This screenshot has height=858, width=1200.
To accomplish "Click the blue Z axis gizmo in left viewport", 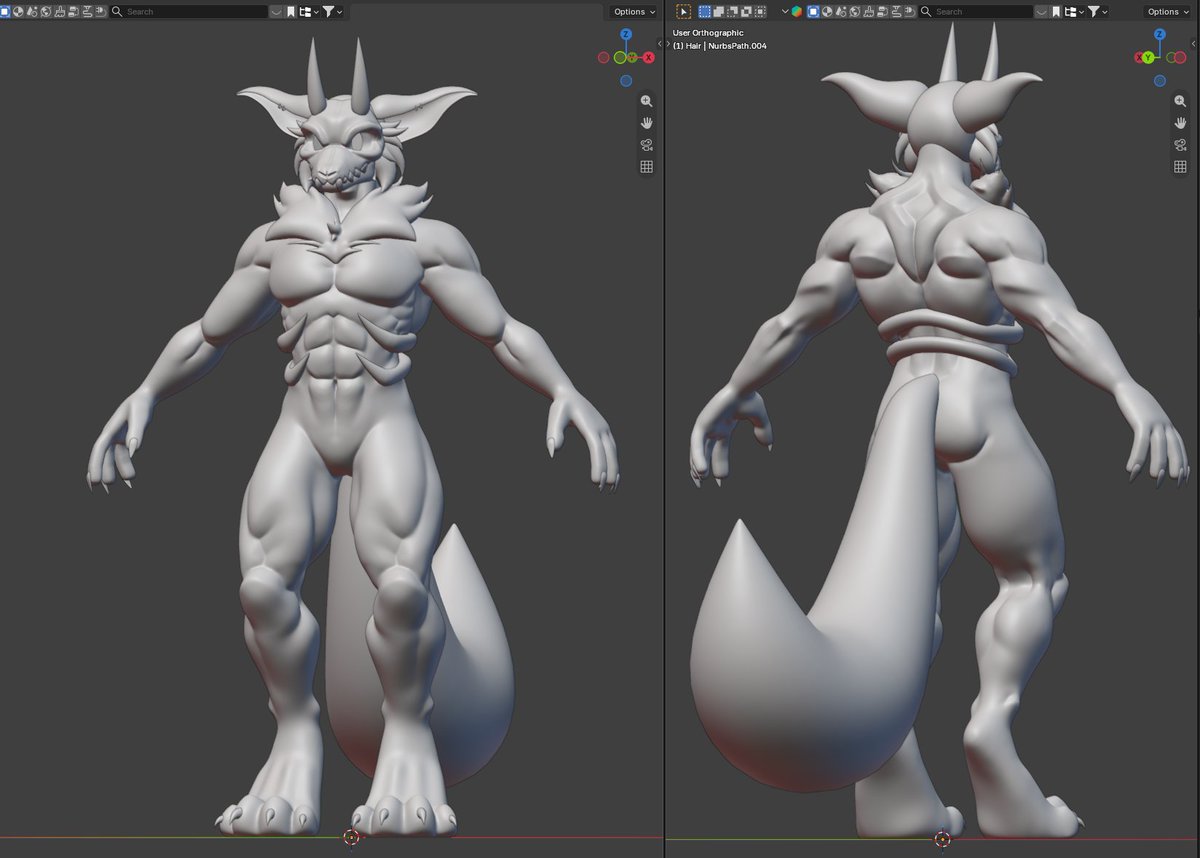I will click(x=626, y=35).
